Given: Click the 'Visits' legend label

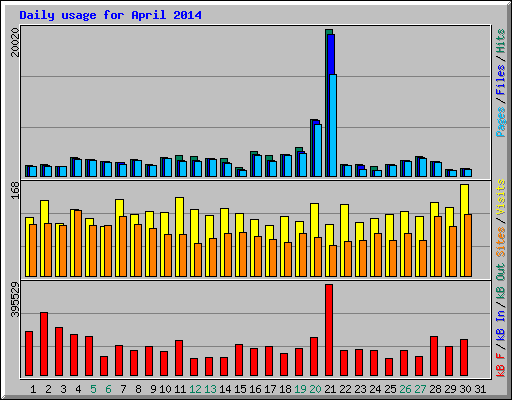Looking at the screenshot, I should pos(501,197).
